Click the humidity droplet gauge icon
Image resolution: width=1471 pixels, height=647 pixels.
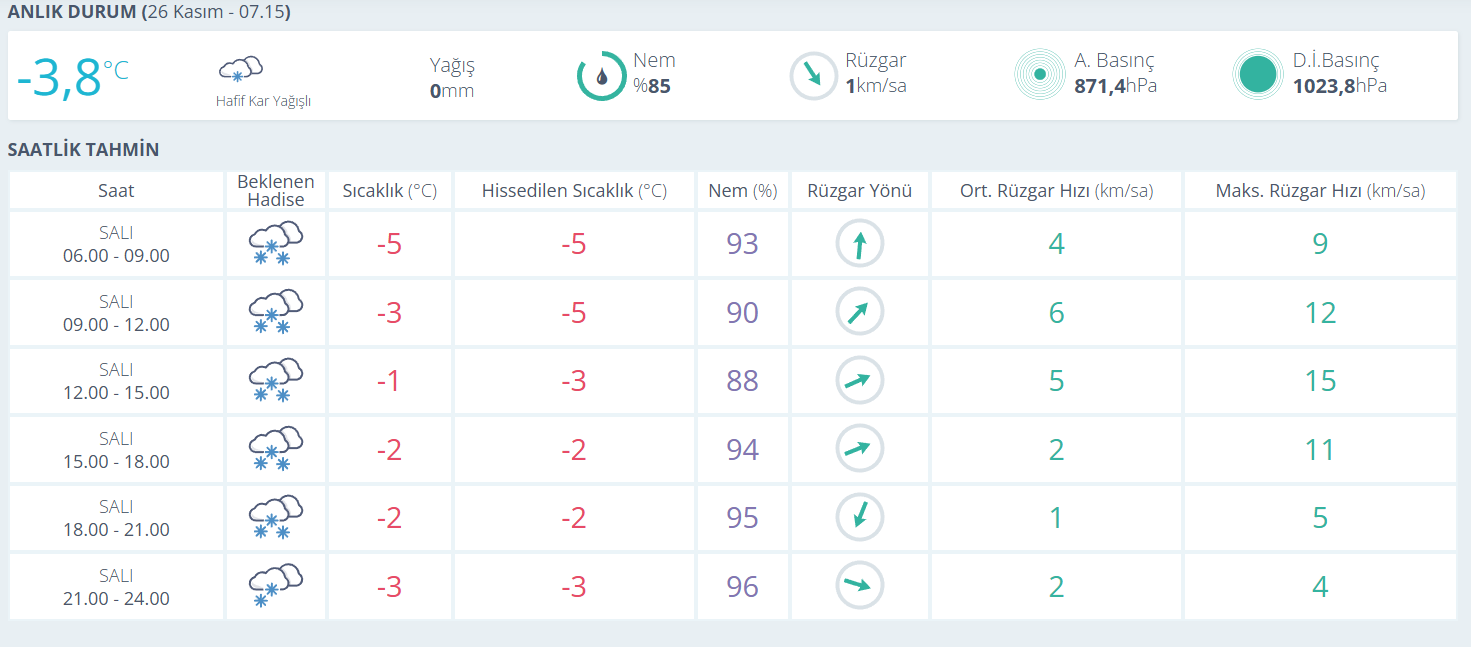pyautogui.click(x=601, y=76)
